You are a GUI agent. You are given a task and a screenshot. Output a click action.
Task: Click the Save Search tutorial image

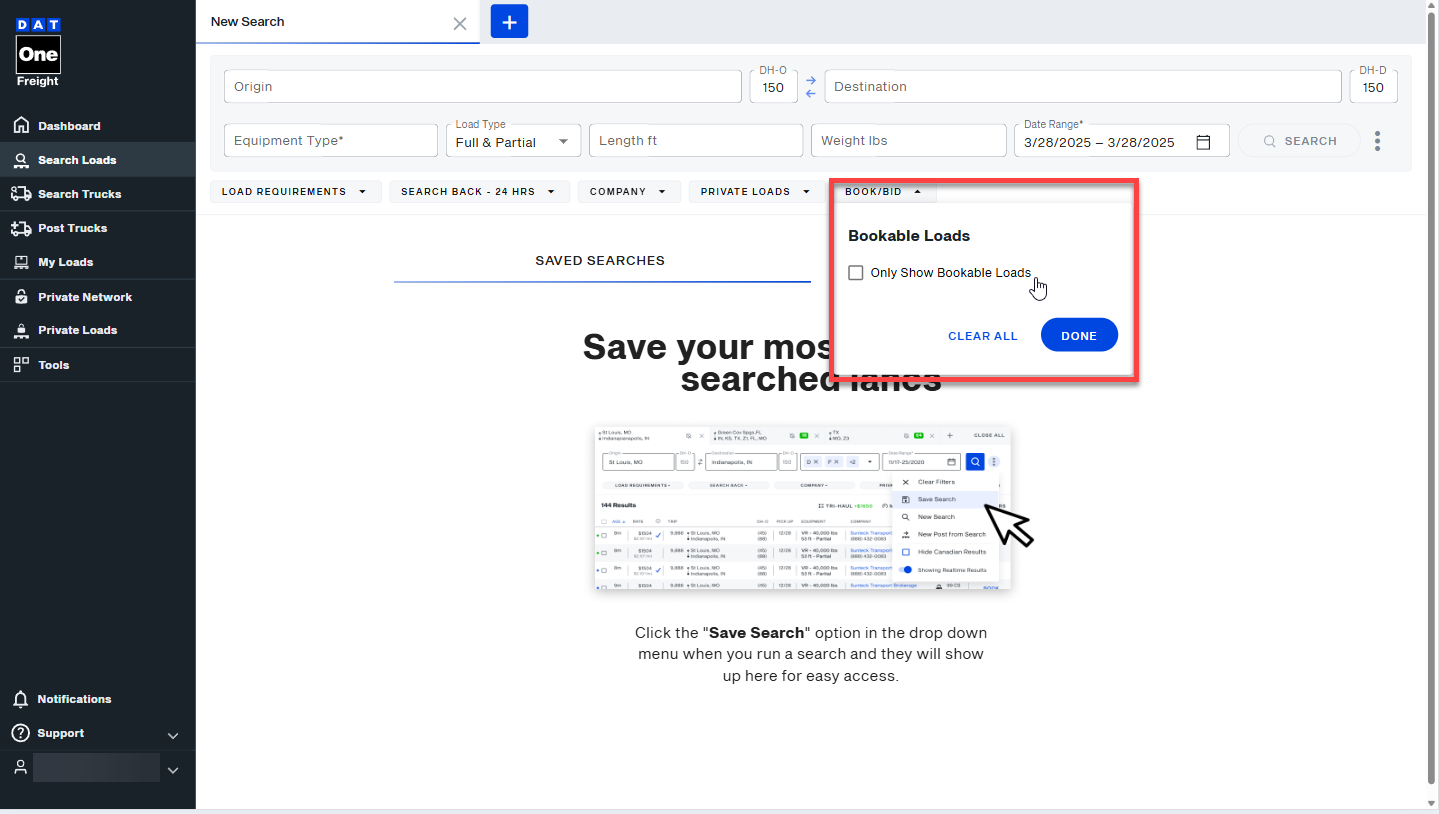point(803,508)
